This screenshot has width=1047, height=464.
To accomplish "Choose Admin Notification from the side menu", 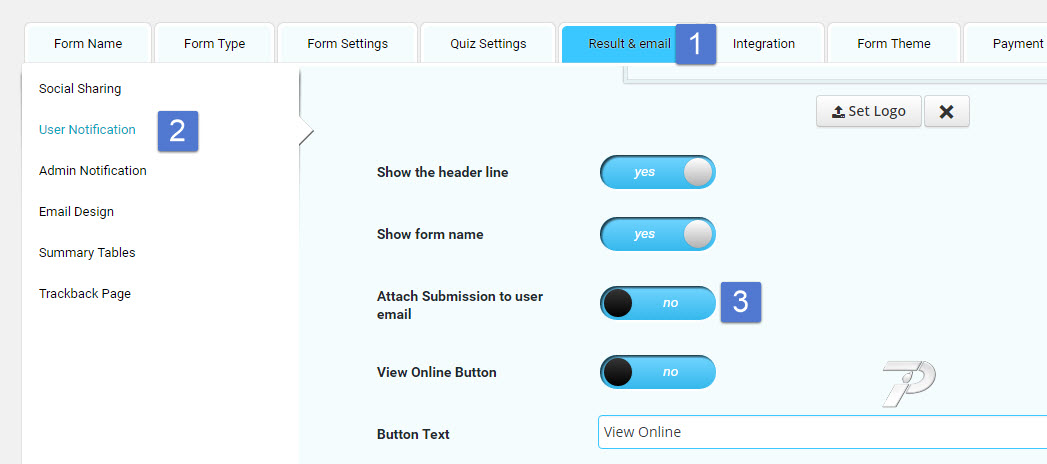I will 93,171.
